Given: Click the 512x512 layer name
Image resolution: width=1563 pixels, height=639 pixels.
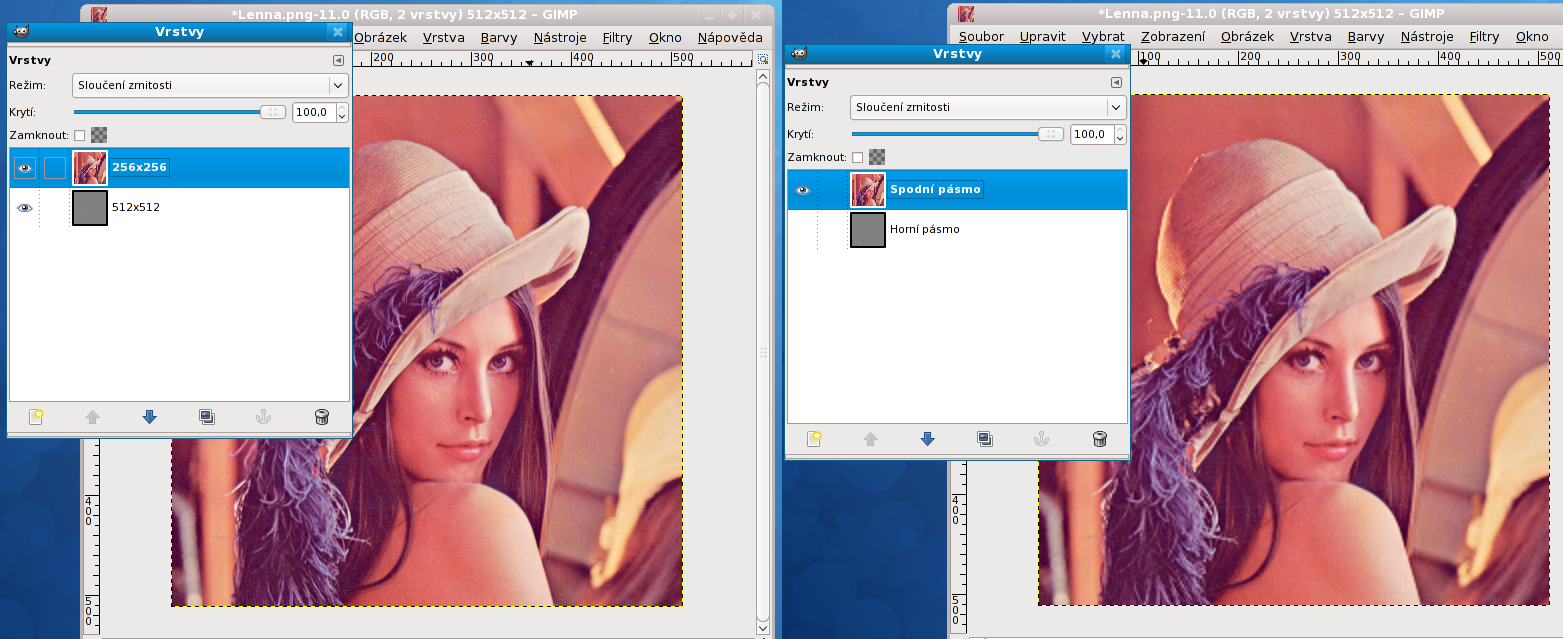Looking at the screenshot, I should (x=136, y=207).
